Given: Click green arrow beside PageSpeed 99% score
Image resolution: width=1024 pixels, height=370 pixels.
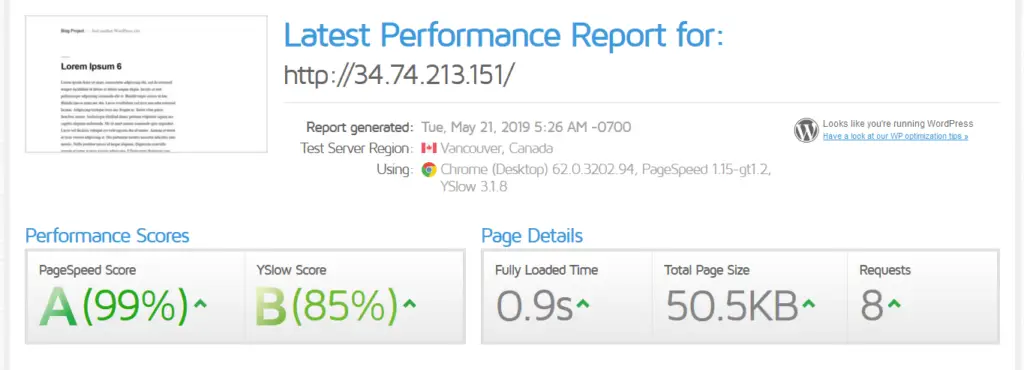Looking at the screenshot, I should (x=200, y=303).
